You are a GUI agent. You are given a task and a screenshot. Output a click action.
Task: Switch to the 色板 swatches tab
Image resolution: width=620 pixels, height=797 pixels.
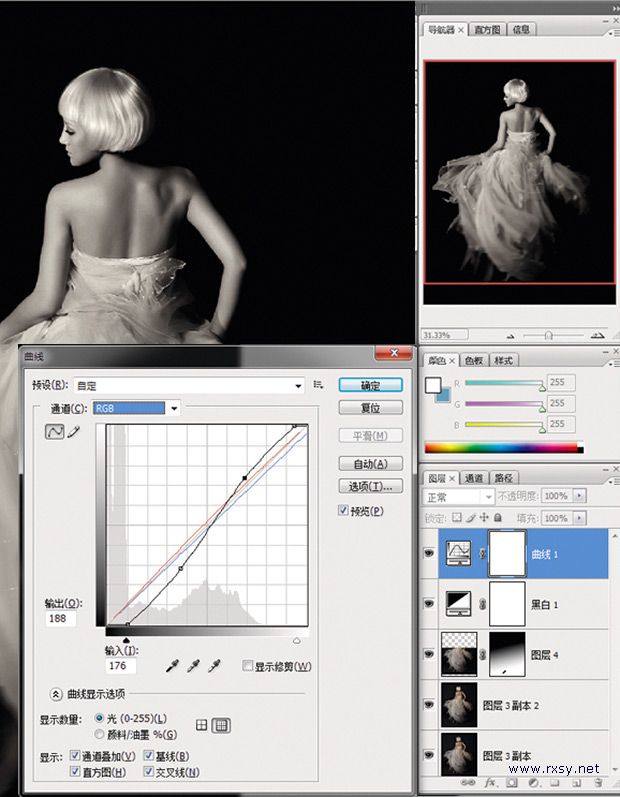pos(474,360)
